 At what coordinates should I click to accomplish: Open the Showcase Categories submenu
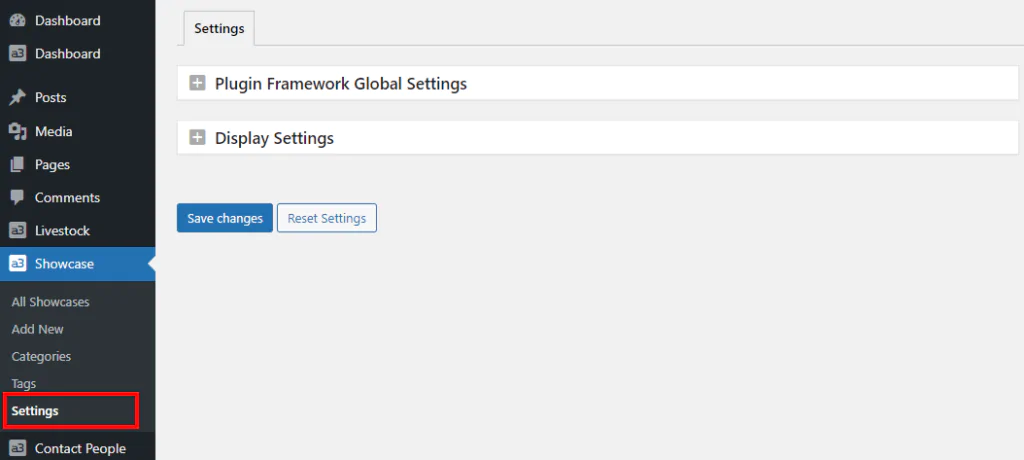41,357
